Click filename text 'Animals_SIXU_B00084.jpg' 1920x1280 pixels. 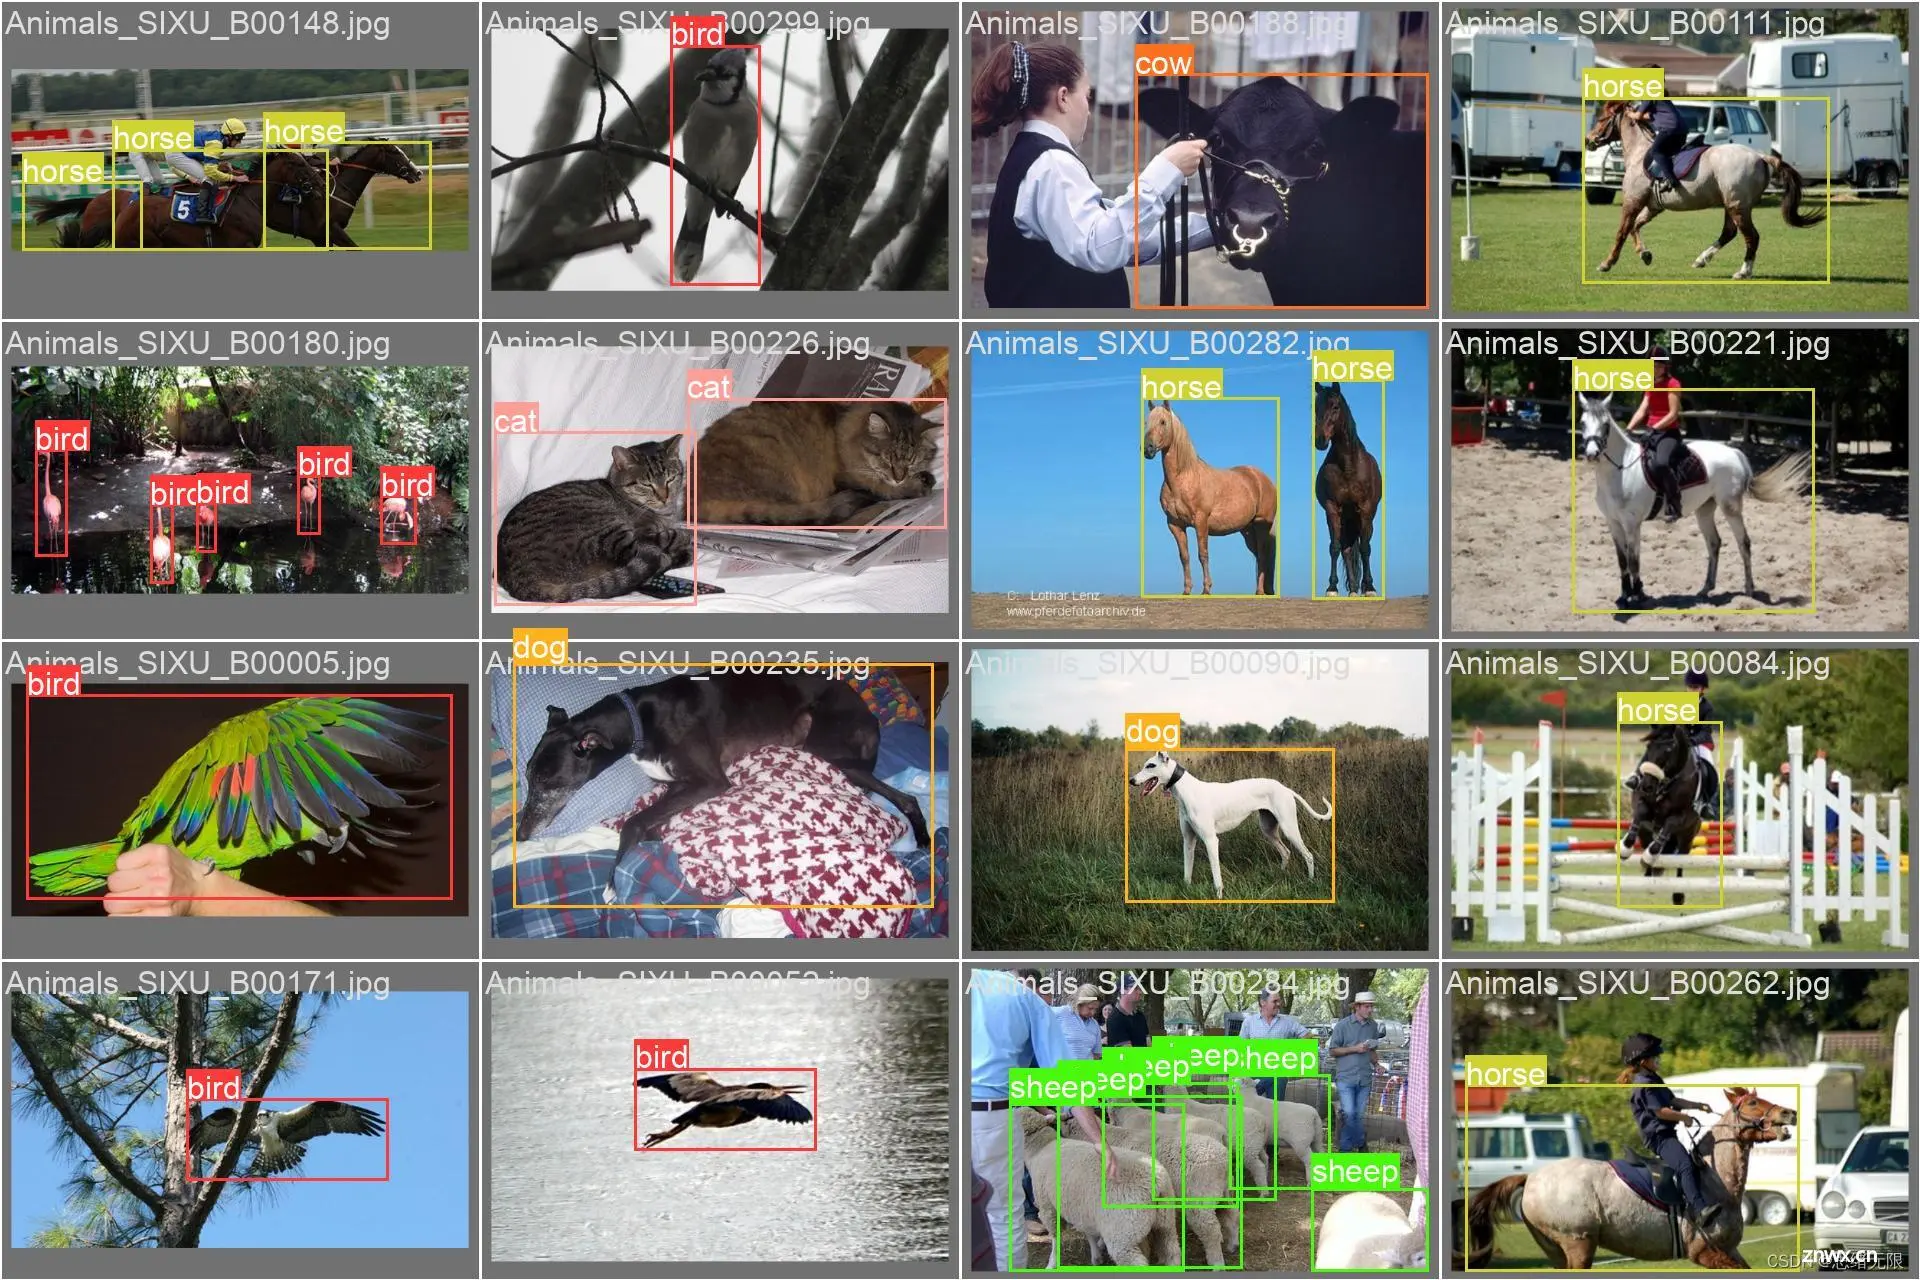click(x=1638, y=663)
